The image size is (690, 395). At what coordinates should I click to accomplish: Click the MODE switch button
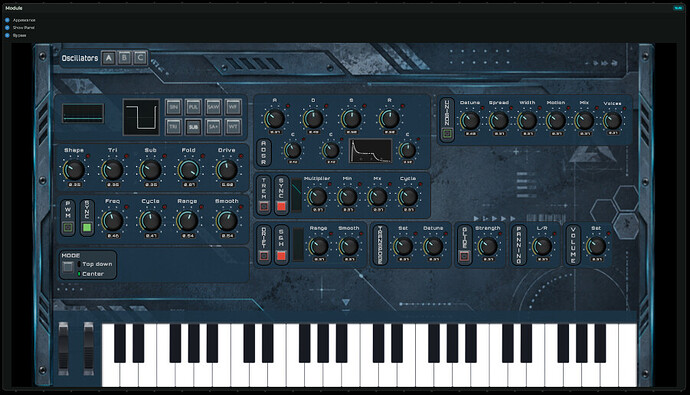point(68,267)
